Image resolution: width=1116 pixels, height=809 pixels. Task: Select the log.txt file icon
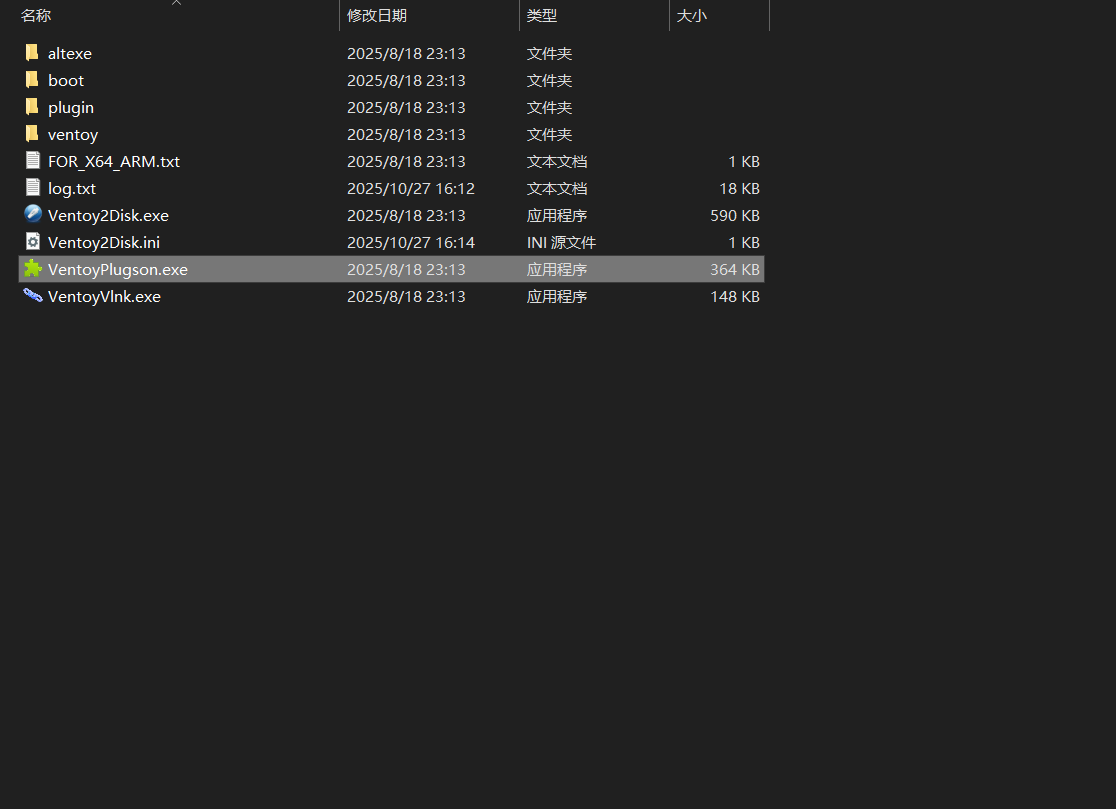32,188
